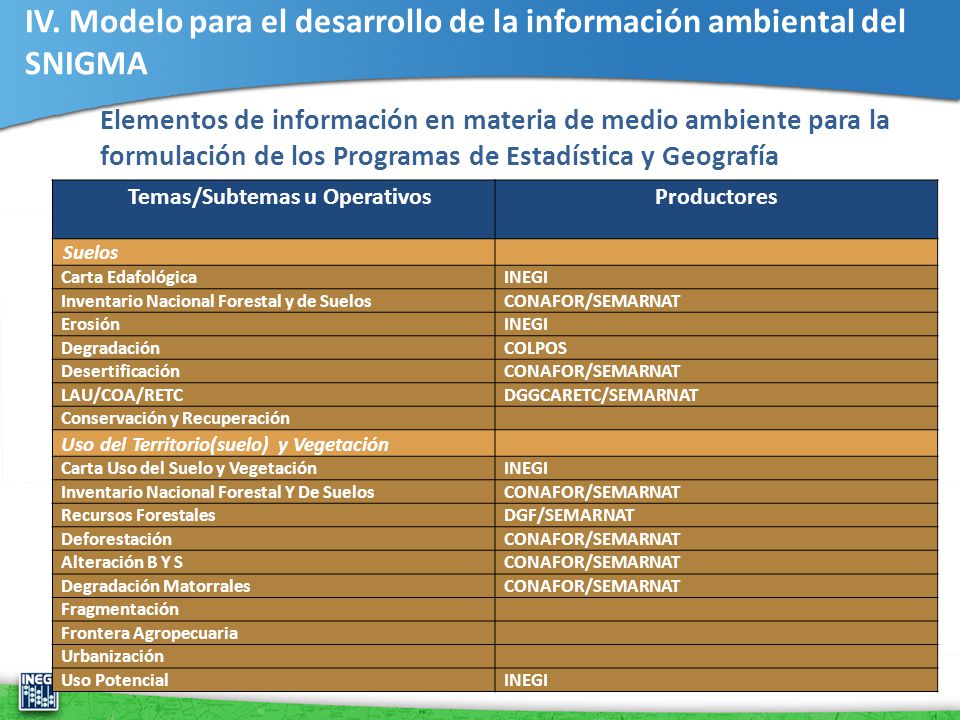The image size is (960, 720).
Task: Click the 'Productores' column header
Action: 716,209
